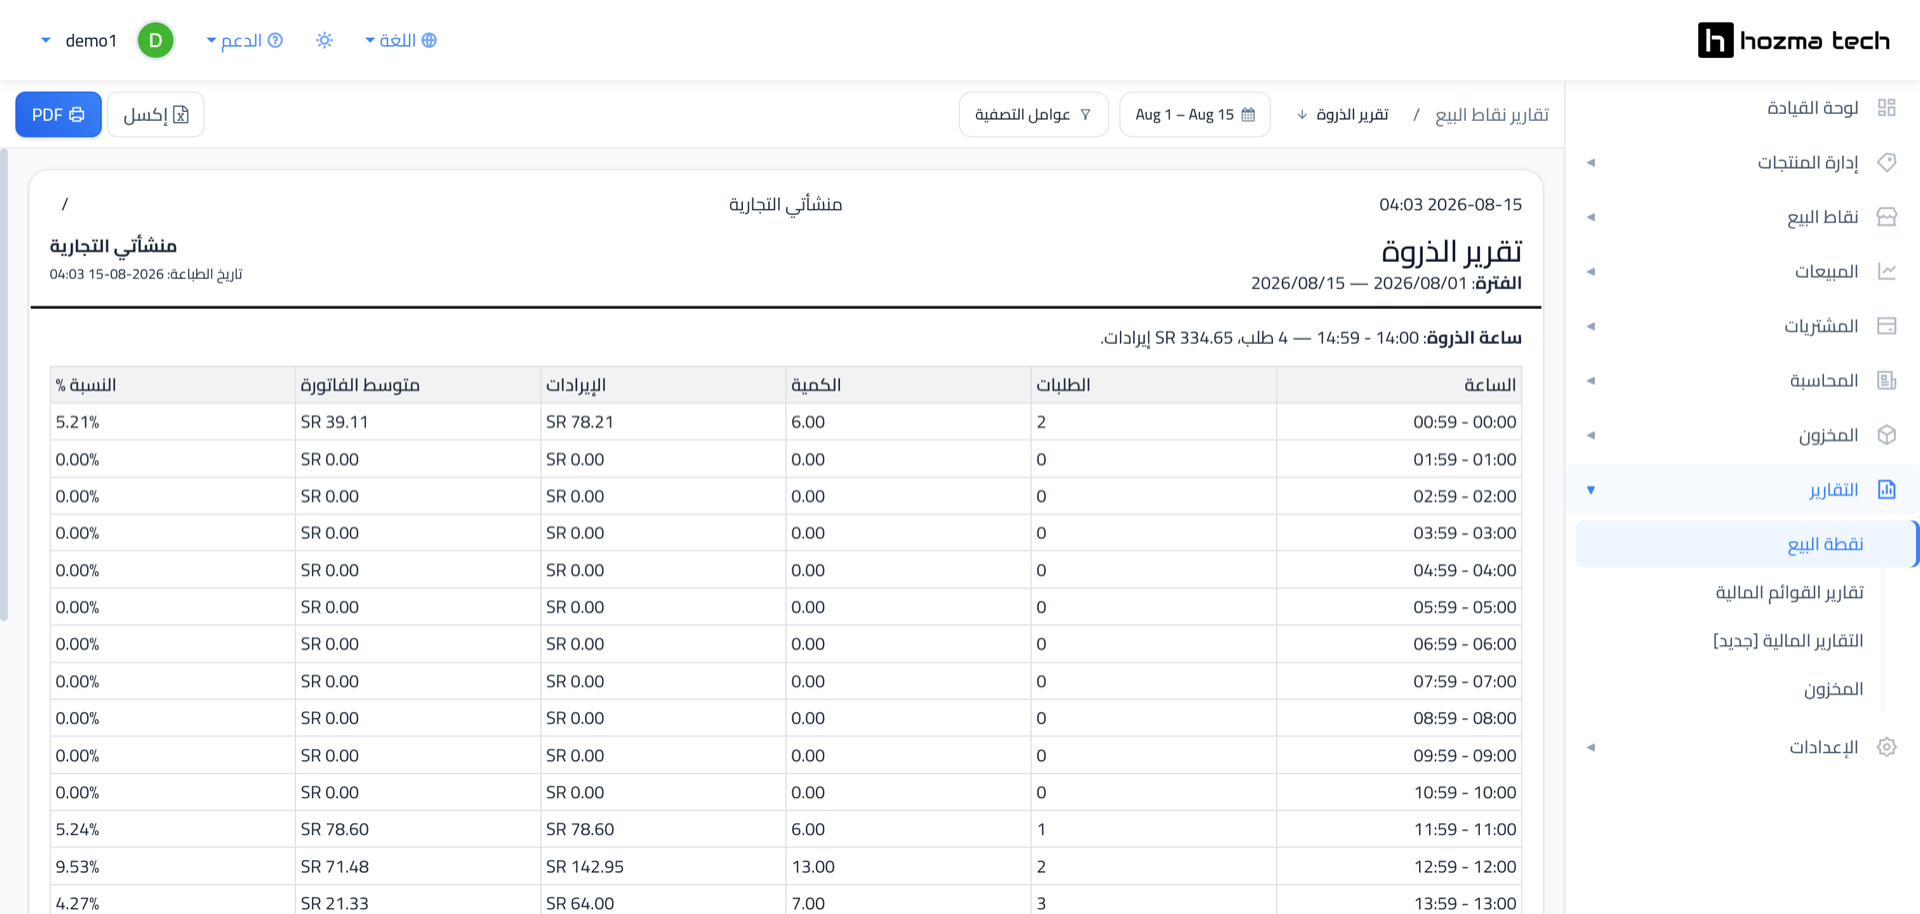
Task: Export the report as PDF
Action: [x=58, y=115]
